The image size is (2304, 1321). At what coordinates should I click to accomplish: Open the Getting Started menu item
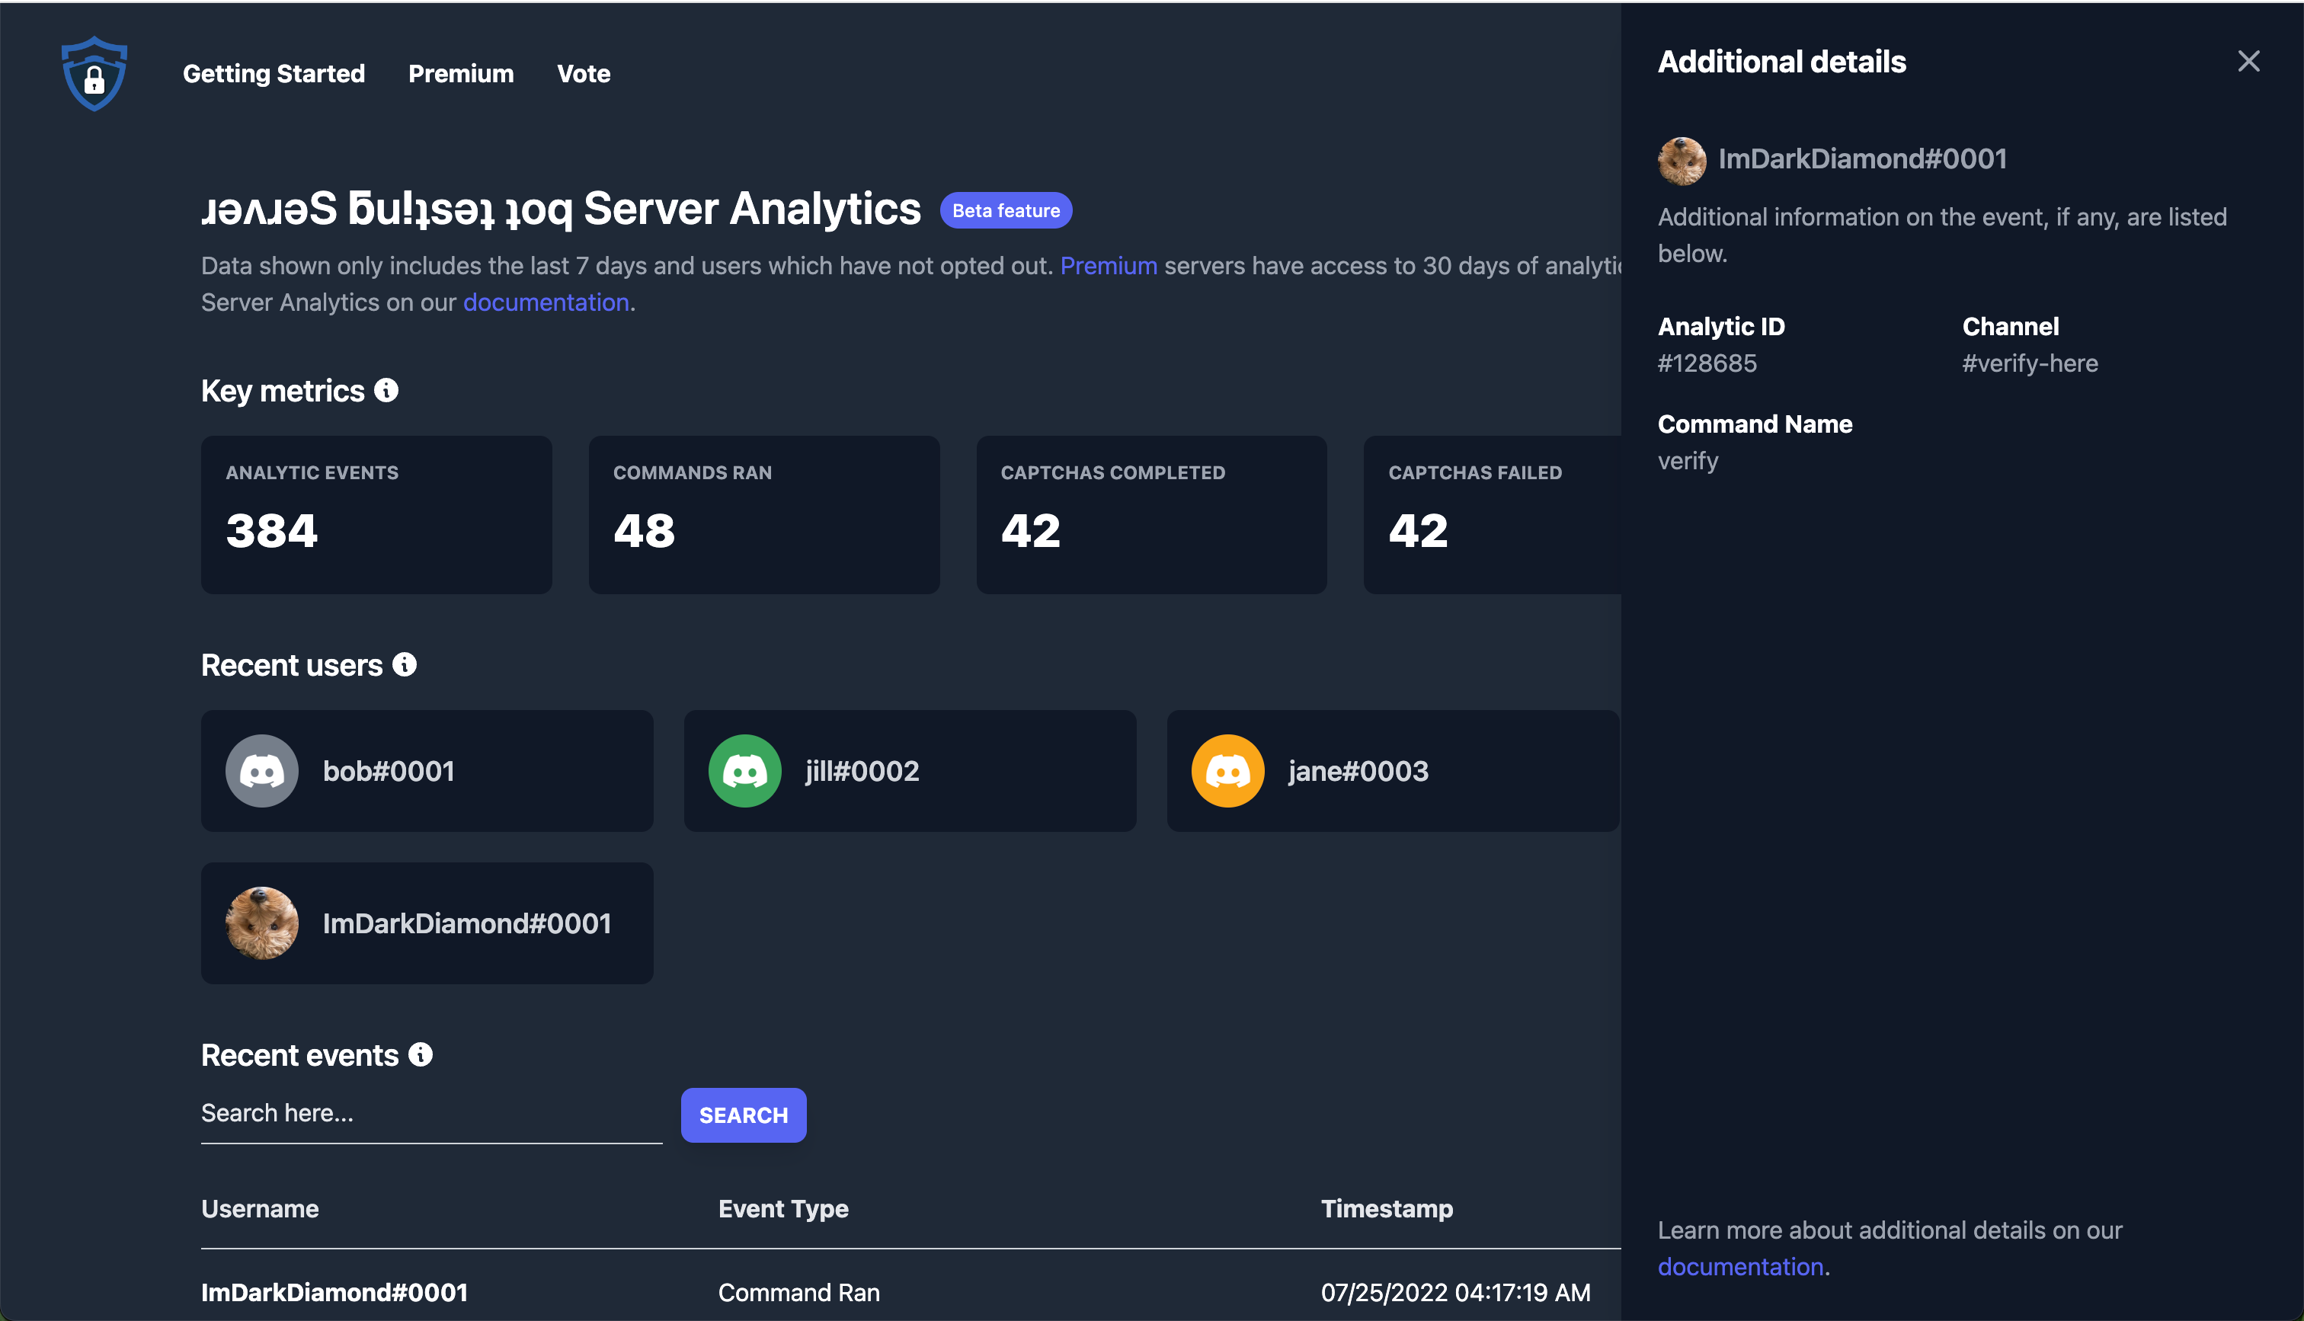(x=273, y=73)
